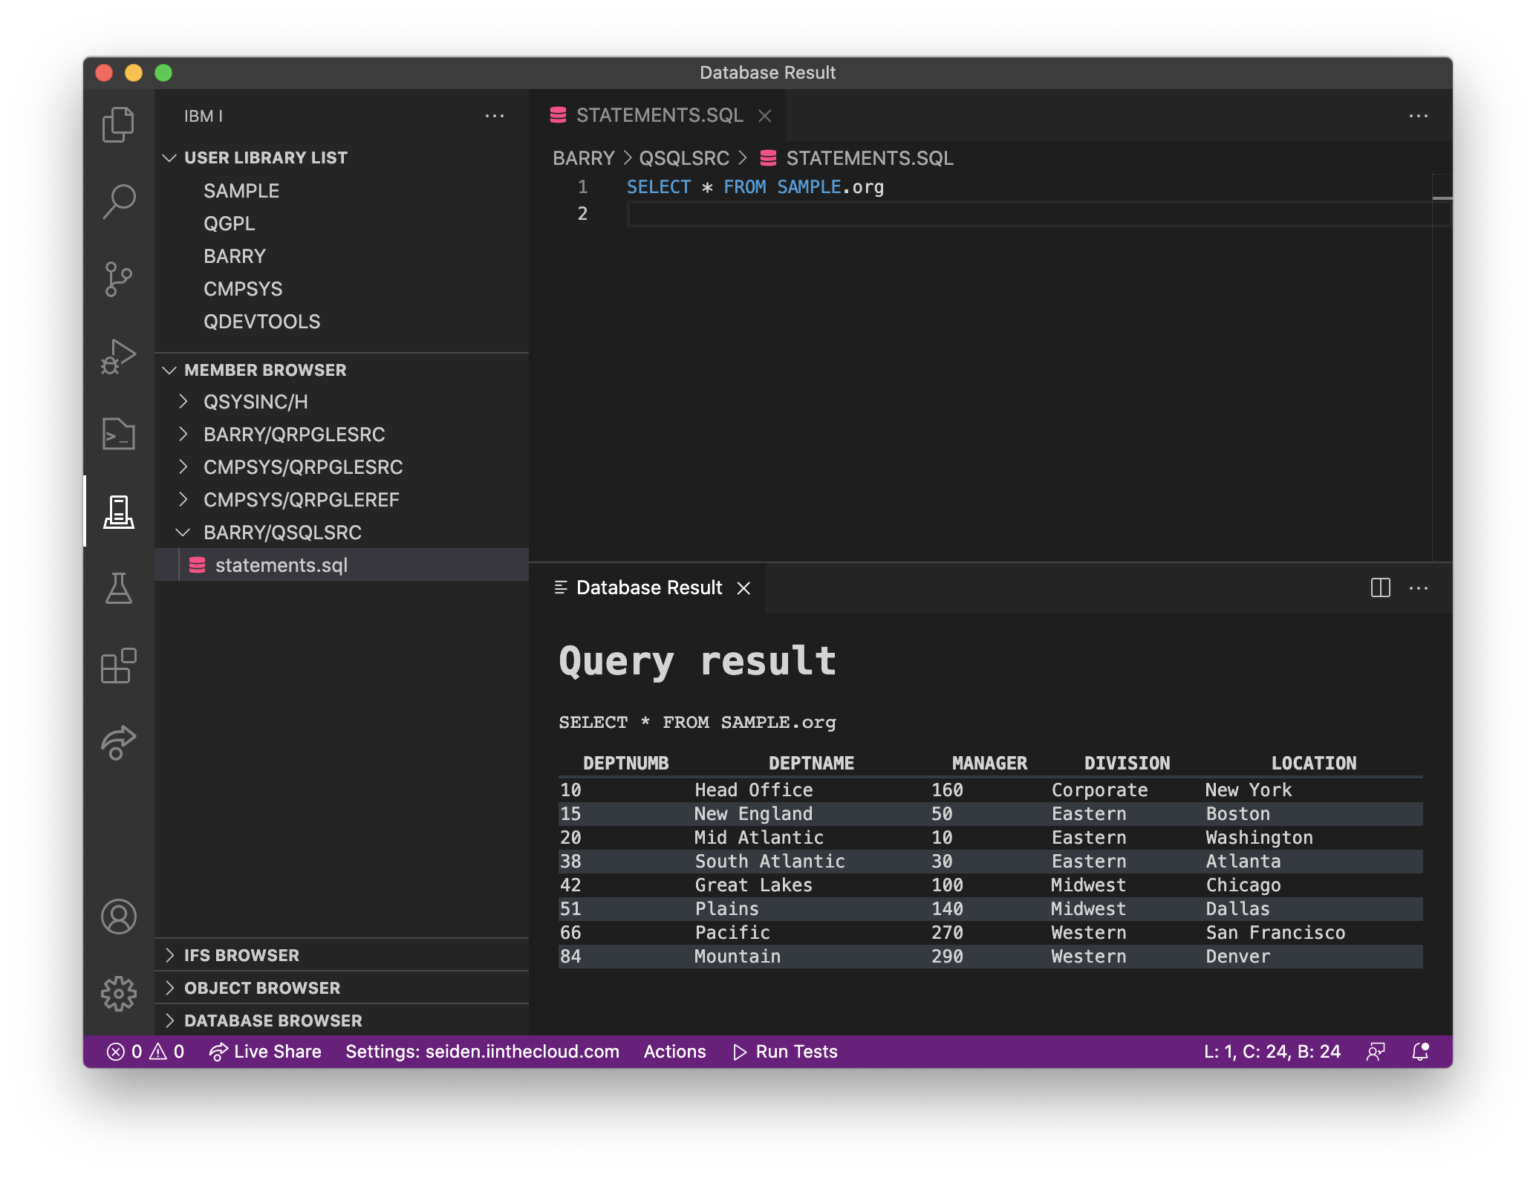
Task: Open the Explorer view
Action: click(x=119, y=124)
